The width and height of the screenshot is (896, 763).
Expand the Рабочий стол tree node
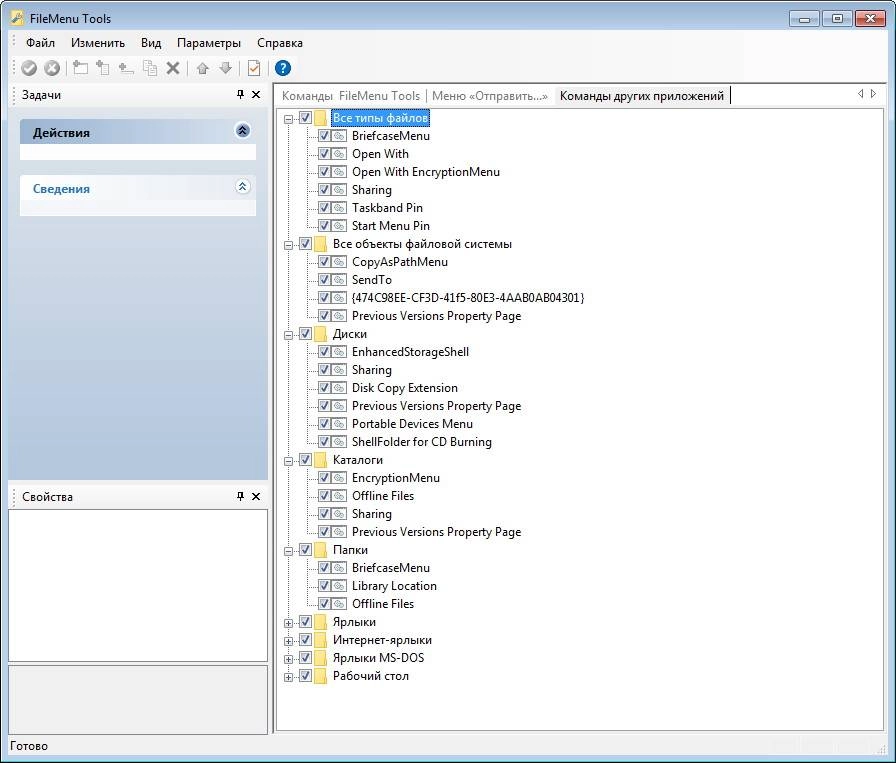(x=289, y=677)
